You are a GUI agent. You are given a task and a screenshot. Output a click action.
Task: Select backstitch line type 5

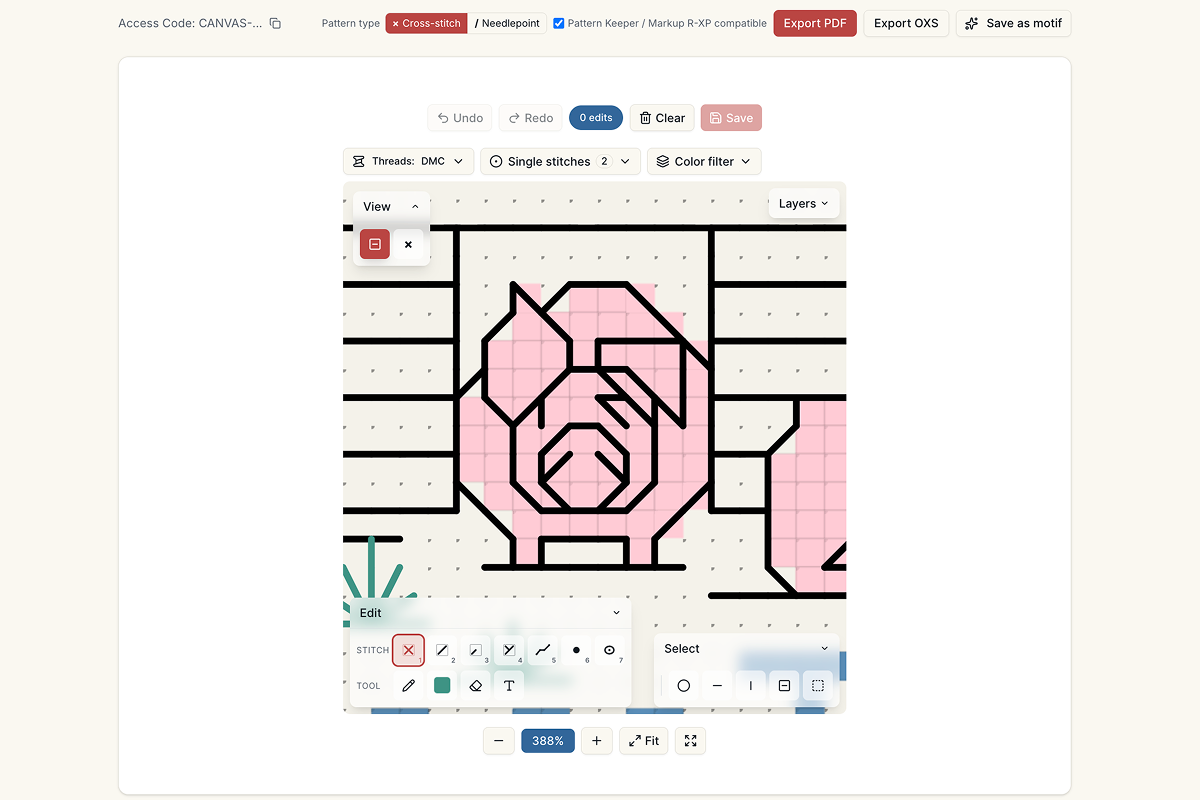point(542,650)
